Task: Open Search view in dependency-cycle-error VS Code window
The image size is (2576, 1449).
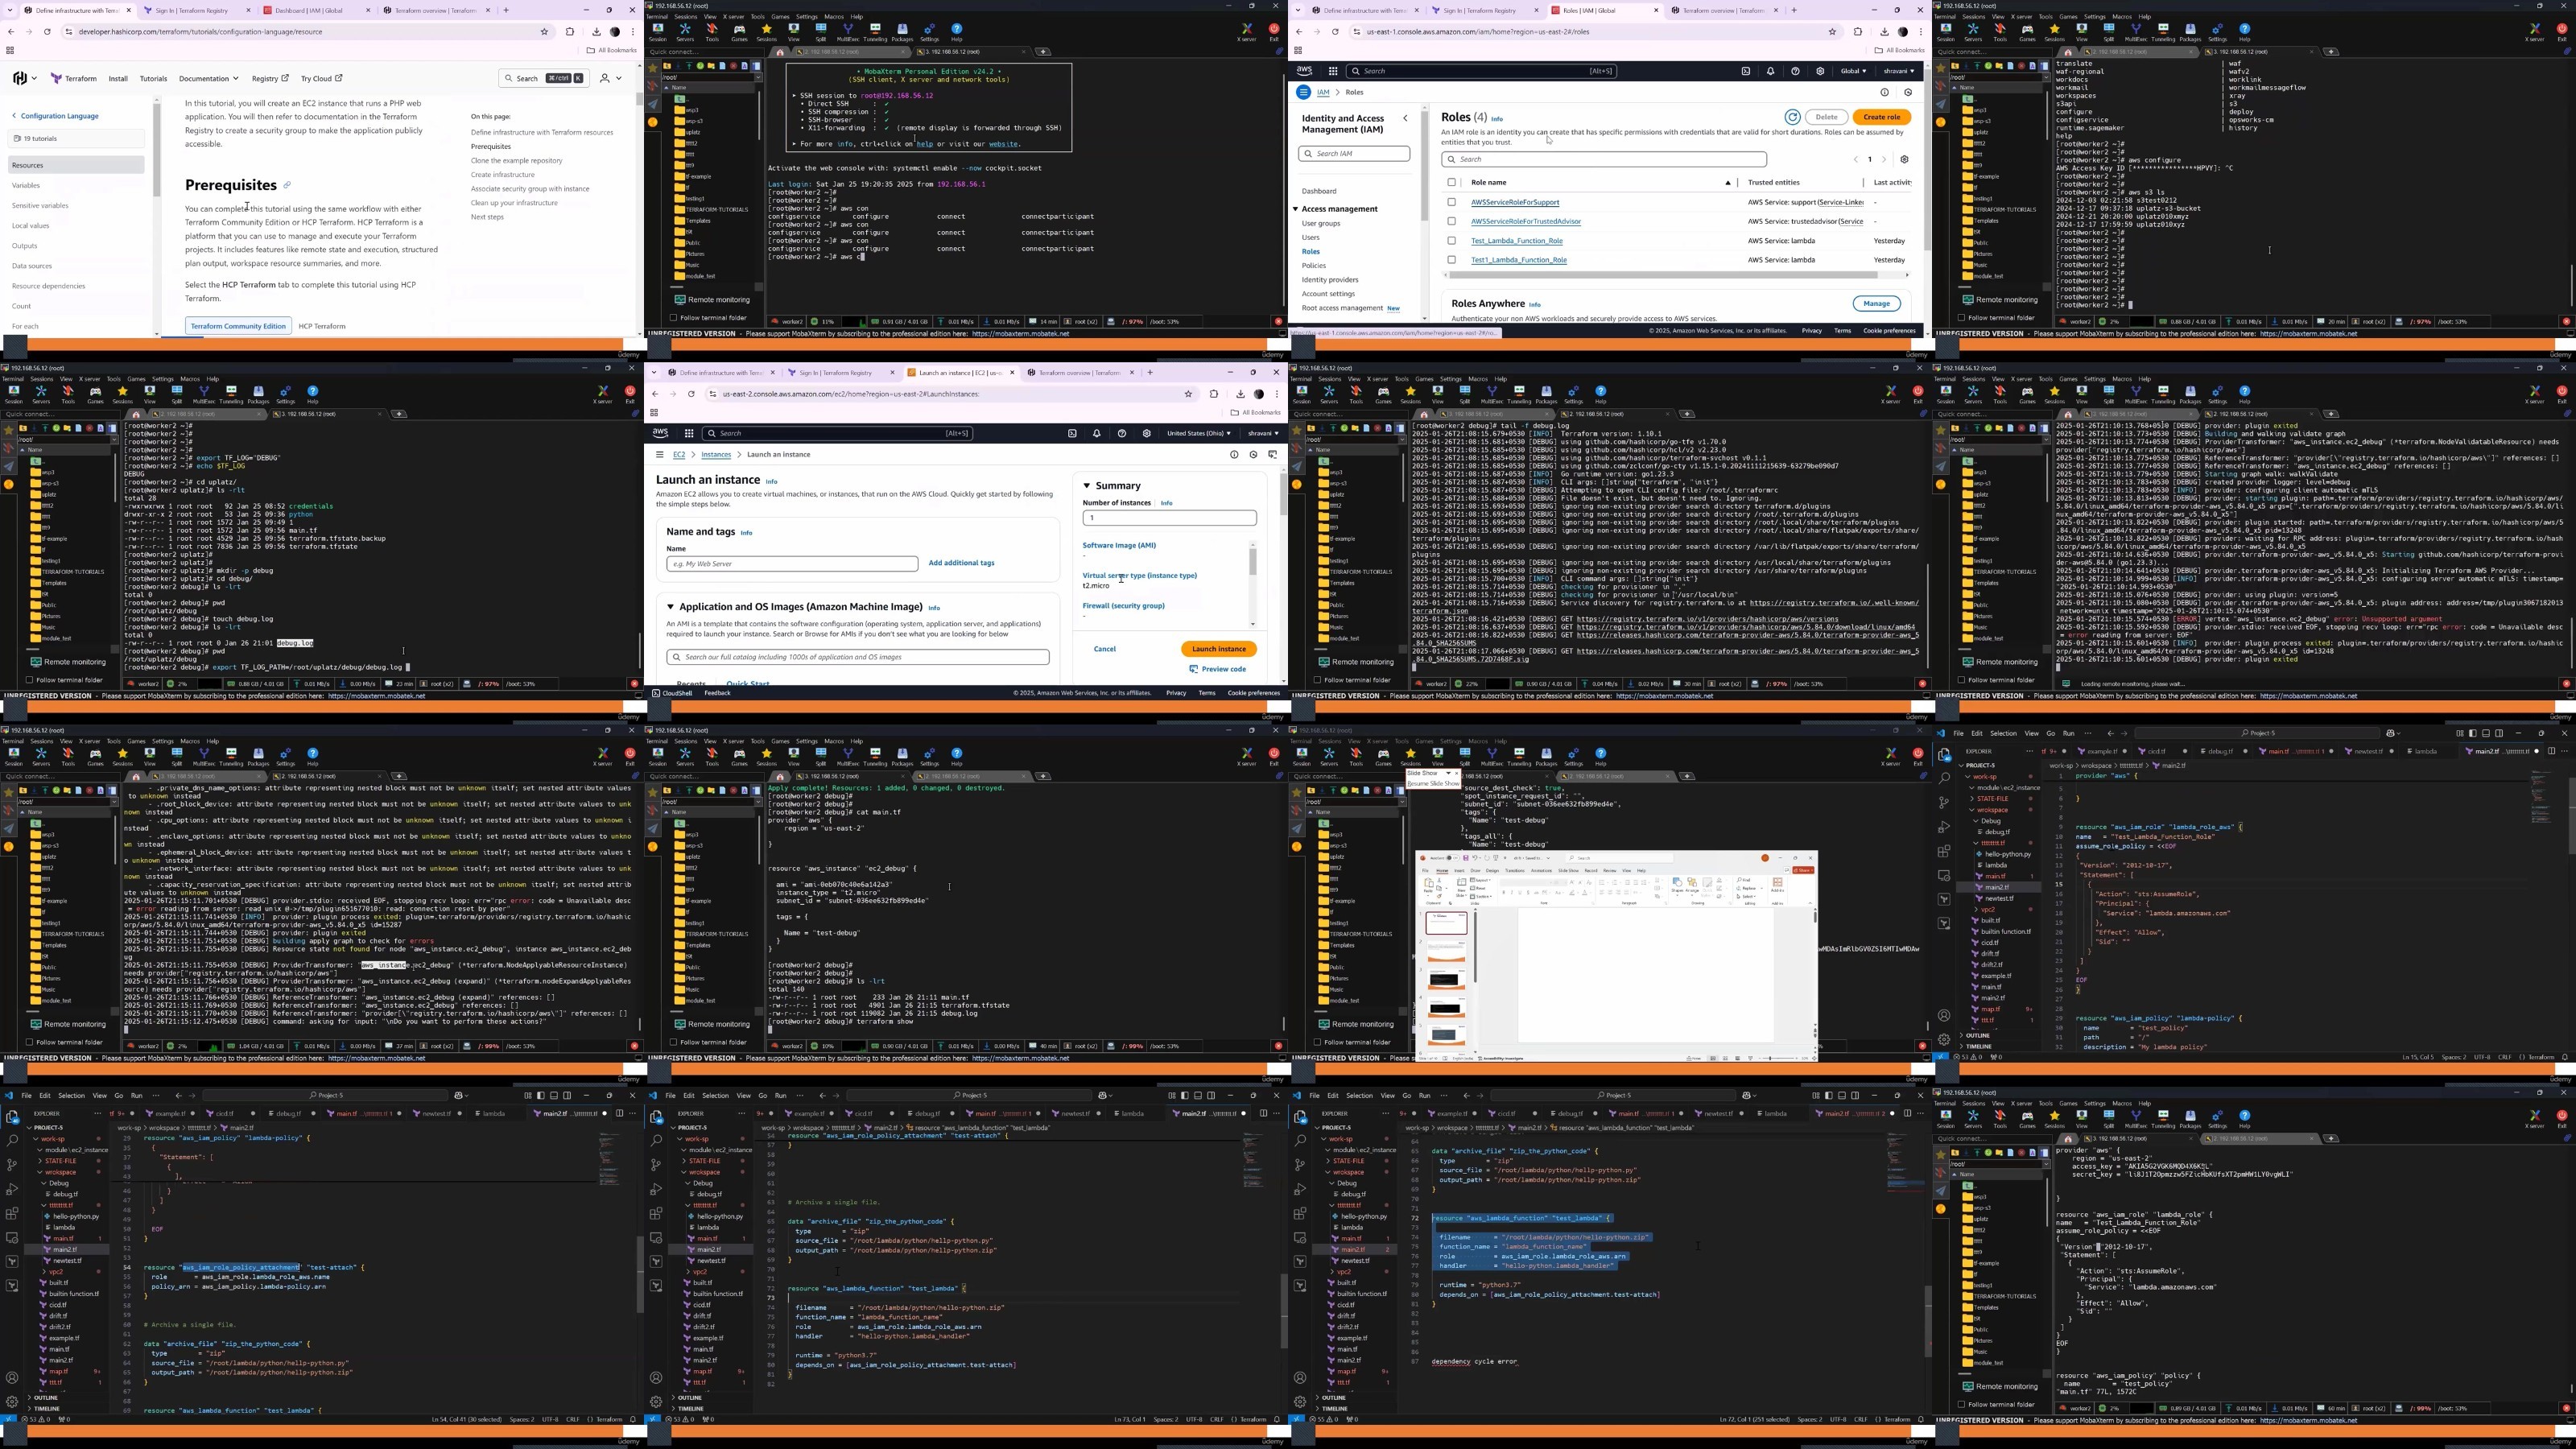Action: pos(1300,1141)
